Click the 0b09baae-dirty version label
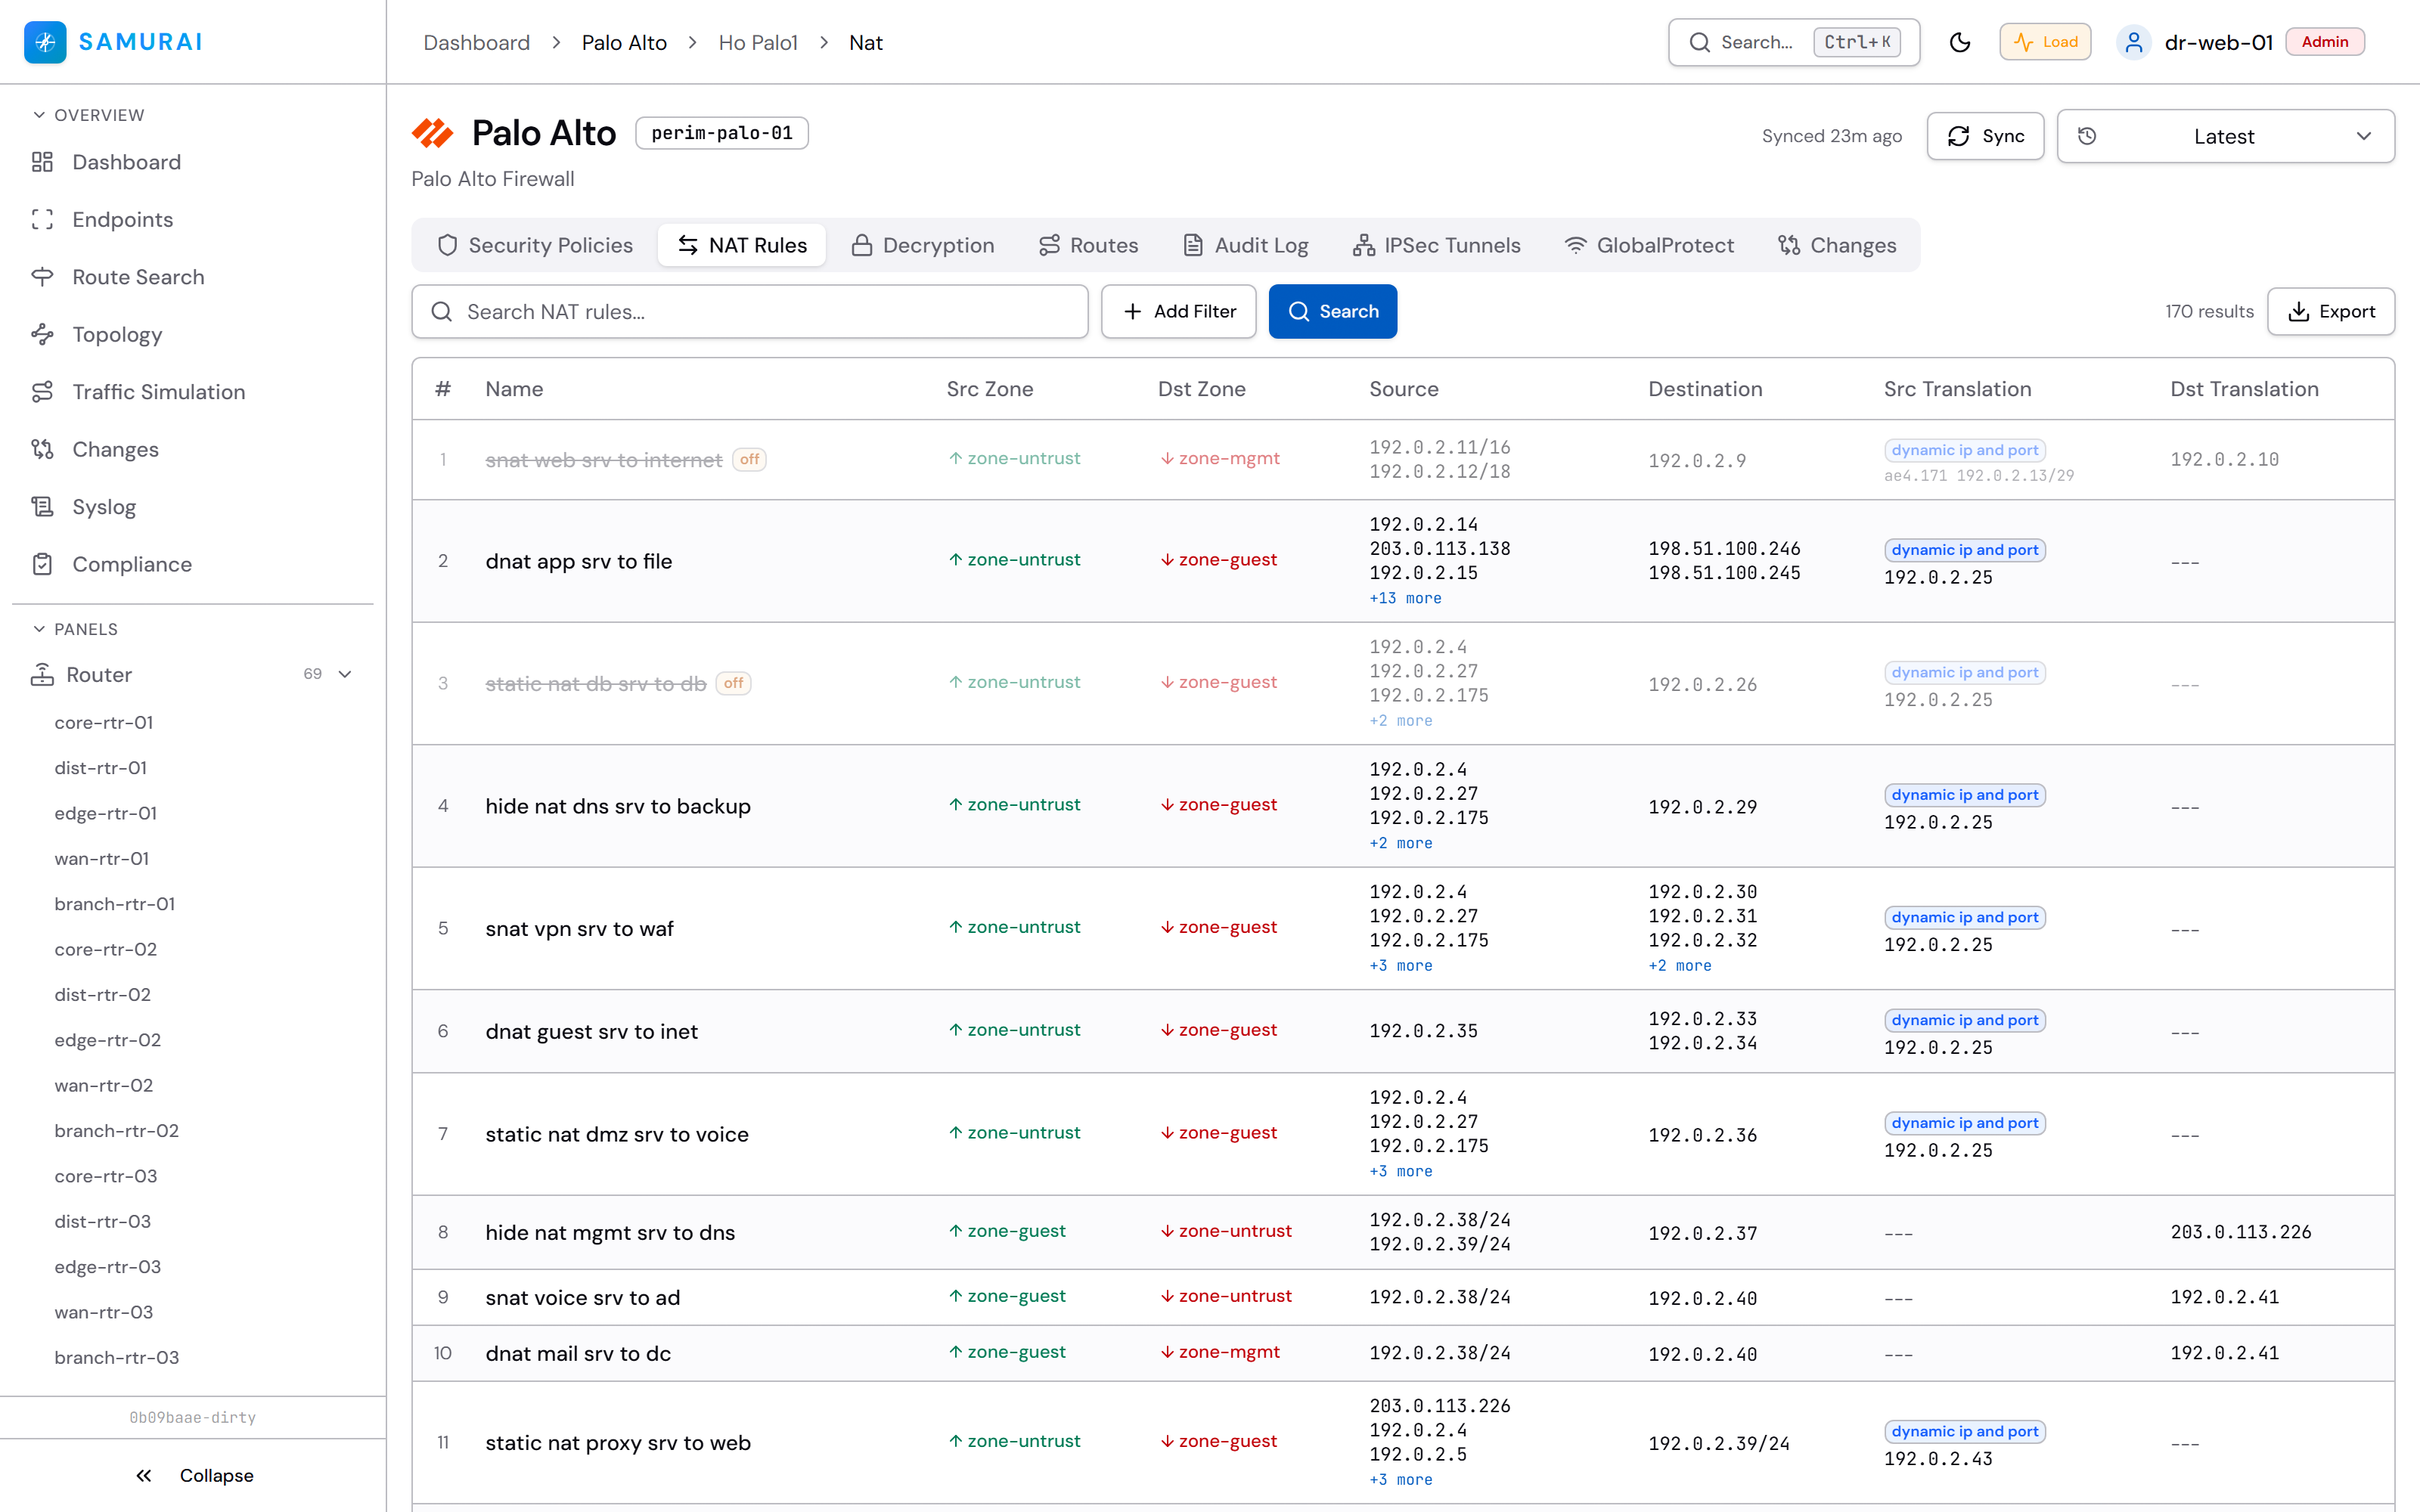Image resolution: width=2420 pixels, height=1512 pixels. (193, 1417)
